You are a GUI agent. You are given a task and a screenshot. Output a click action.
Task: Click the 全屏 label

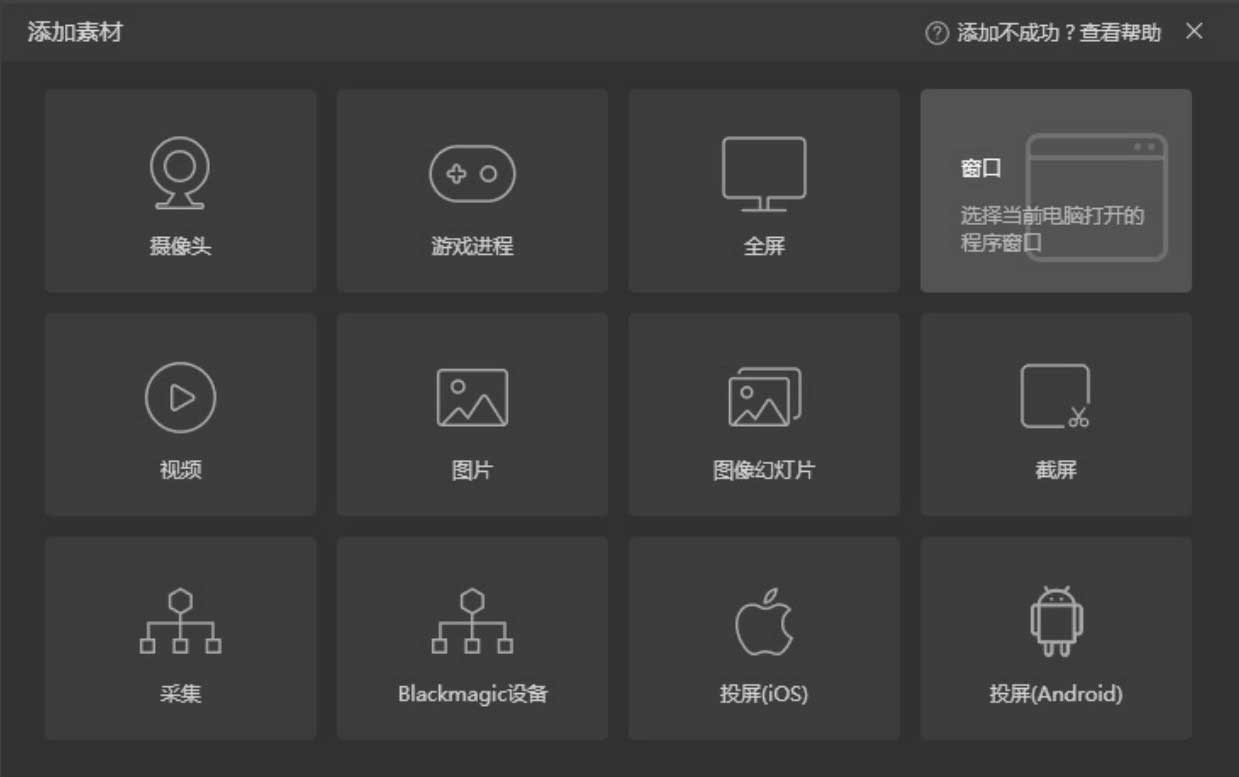764,246
